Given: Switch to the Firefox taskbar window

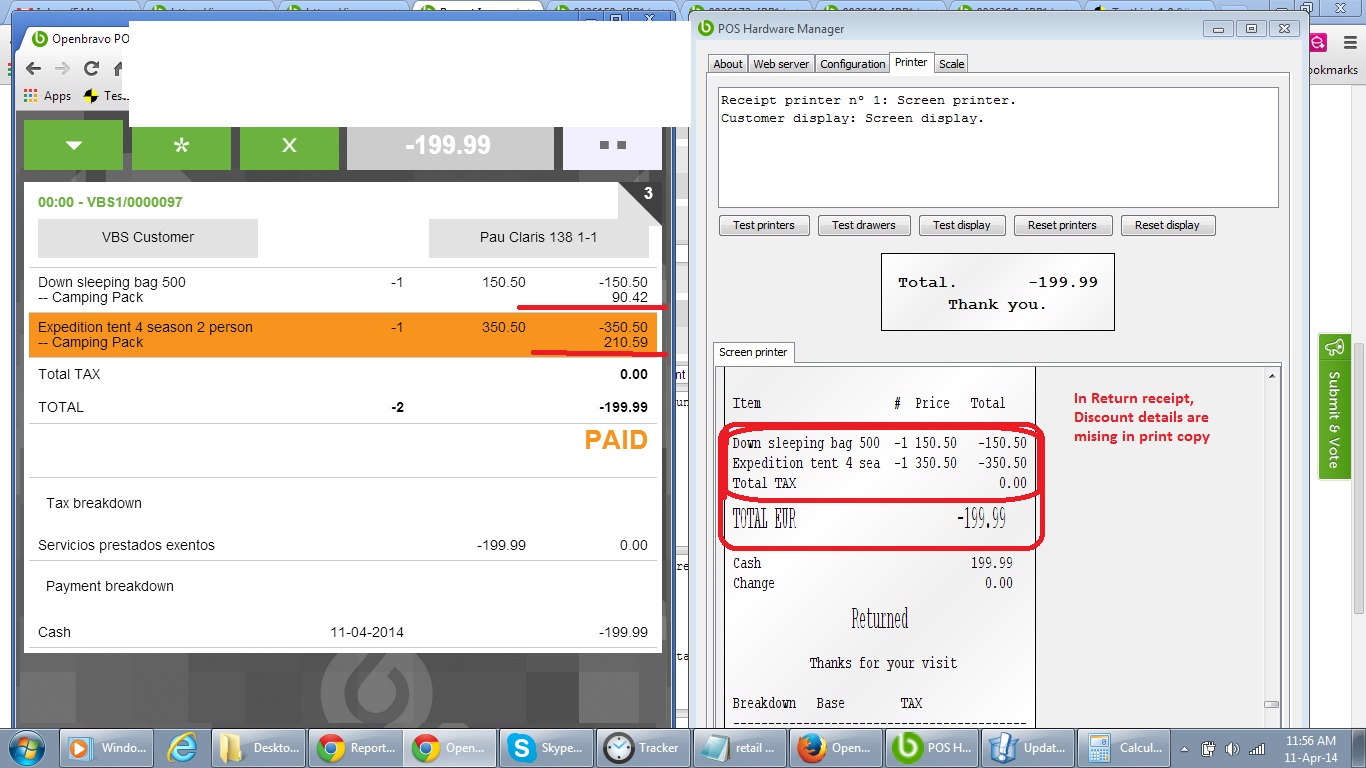Looking at the screenshot, I should point(836,747).
